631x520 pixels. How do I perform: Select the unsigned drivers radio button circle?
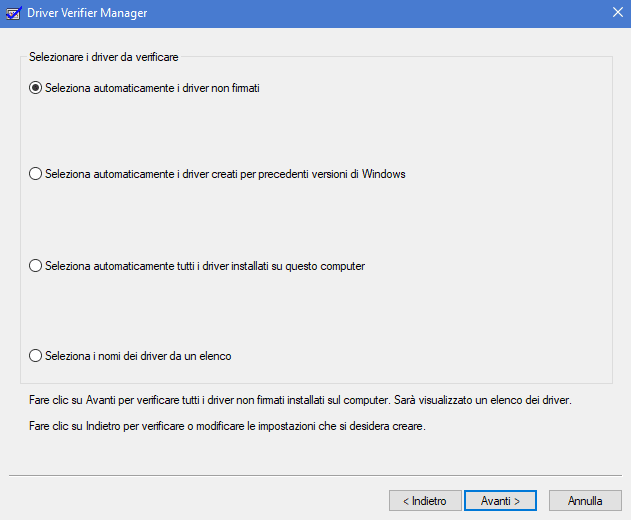pyautogui.click(x=36, y=88)
